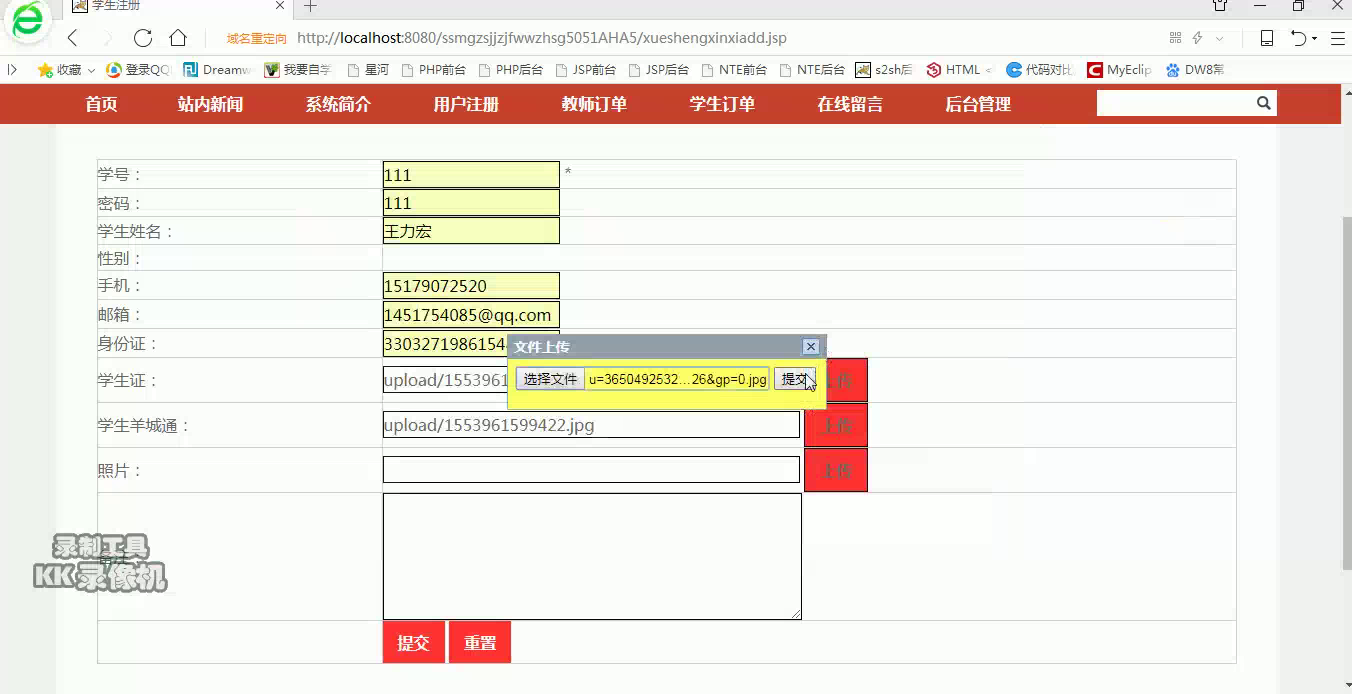Open the 我要自学 bookmark
Screen dimensions: 1352x694
point(297,70)
